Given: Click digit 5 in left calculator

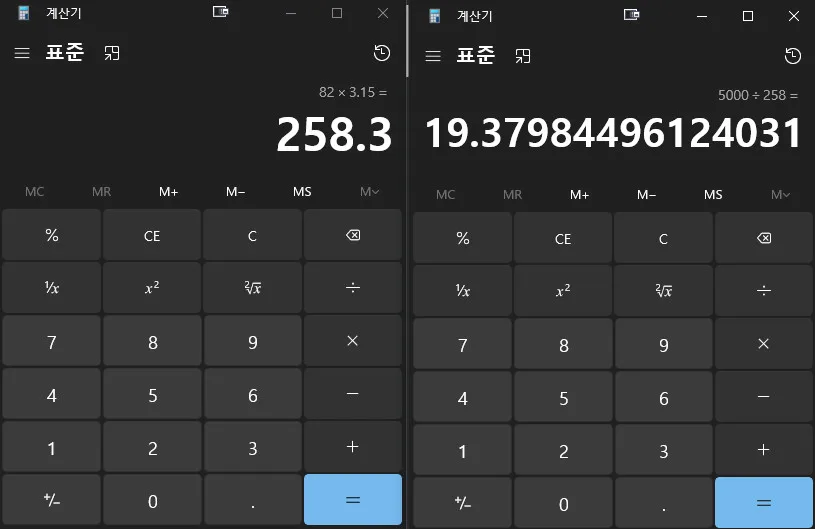Looking at the screenshot, I should click(x=152, y=394).
